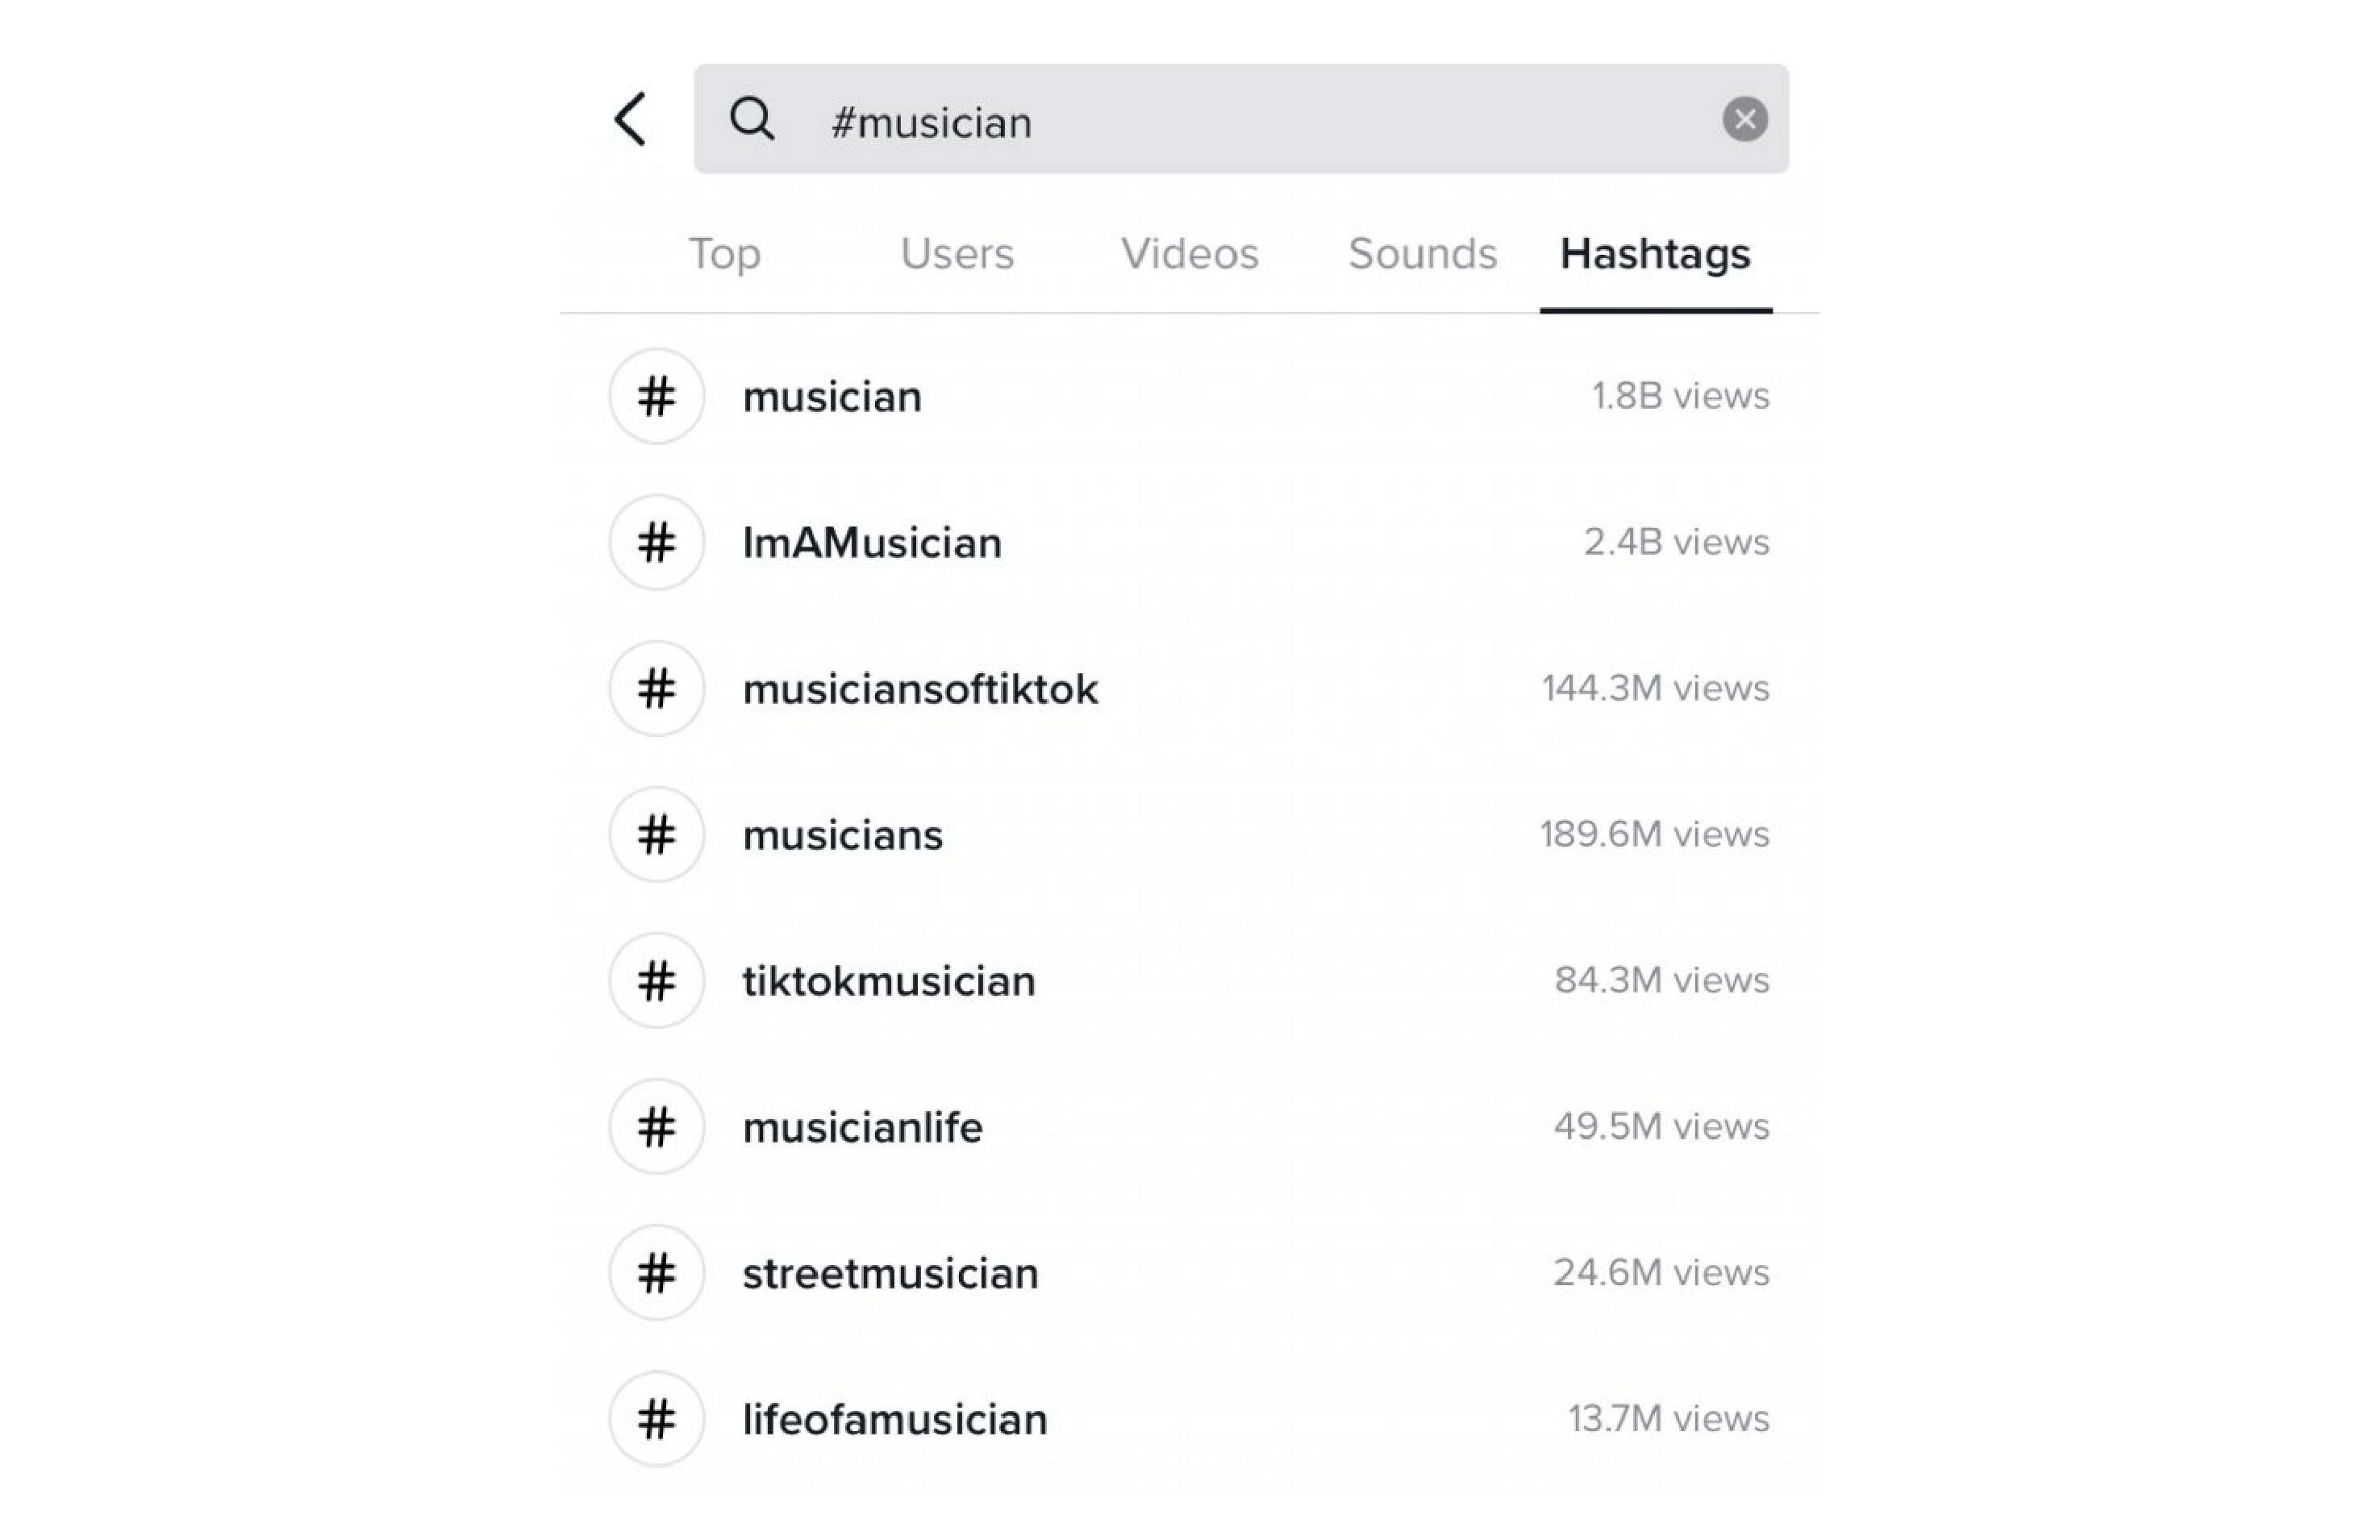Click the 1.8B views count

pos(1680,396)
